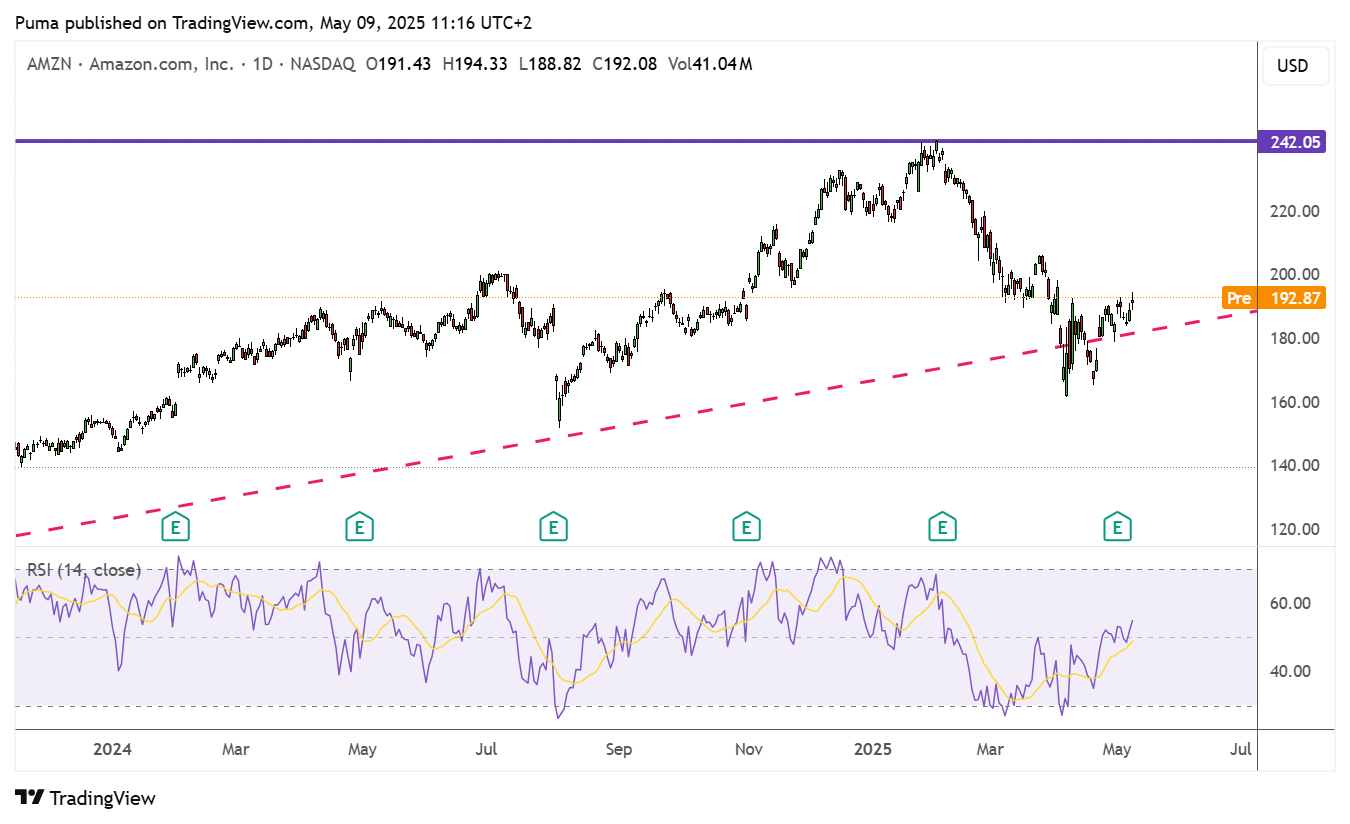Open the earnings E marker above May 2025
This screenshot has width=1350, height=824.
[1117, 526]
